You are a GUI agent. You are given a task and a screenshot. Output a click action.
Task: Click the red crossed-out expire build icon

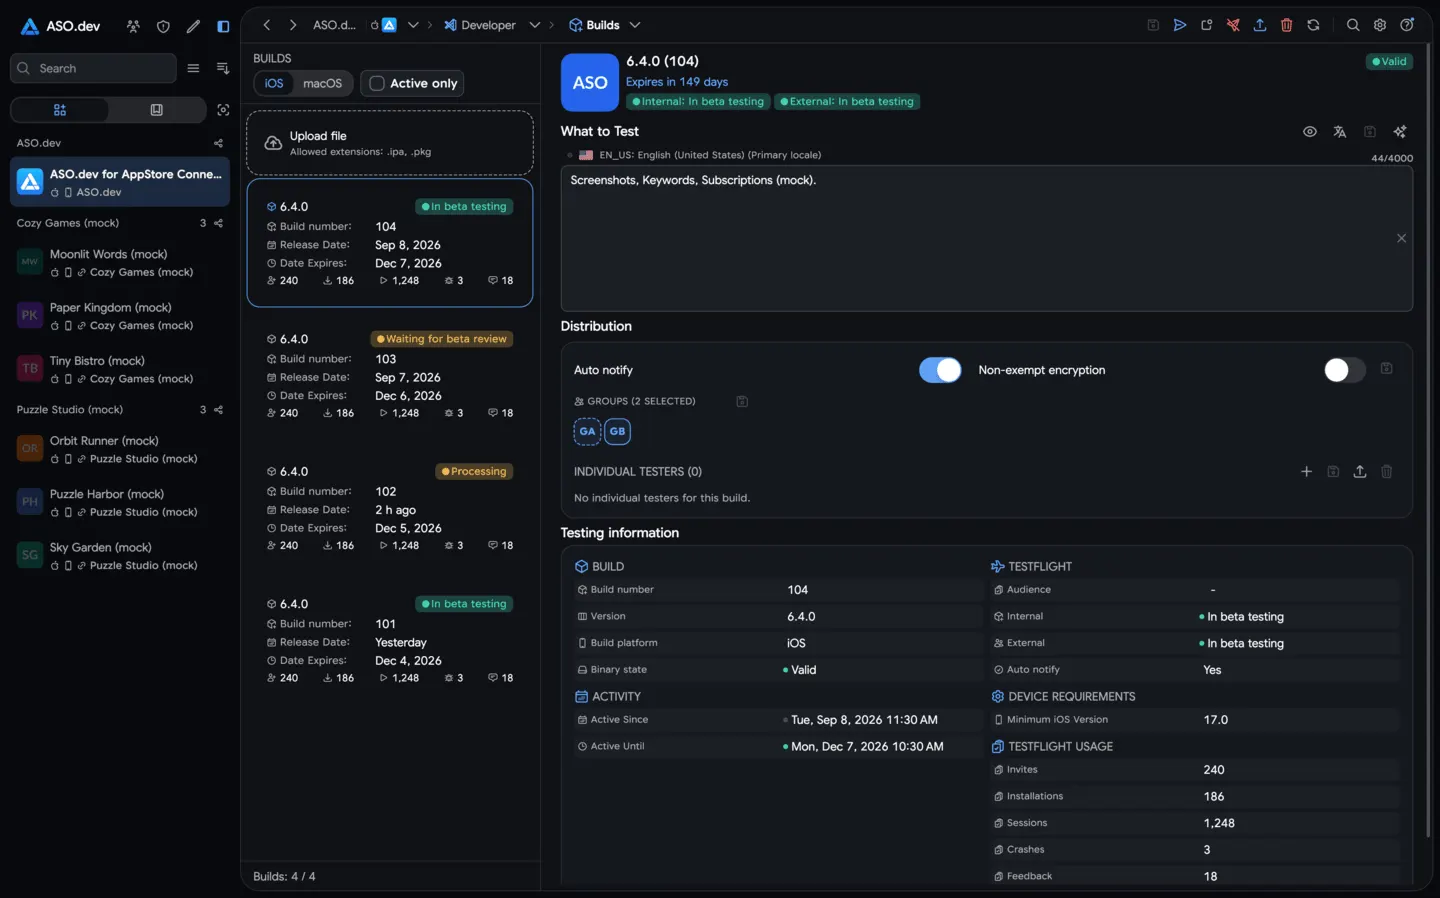pos(1233,25)
